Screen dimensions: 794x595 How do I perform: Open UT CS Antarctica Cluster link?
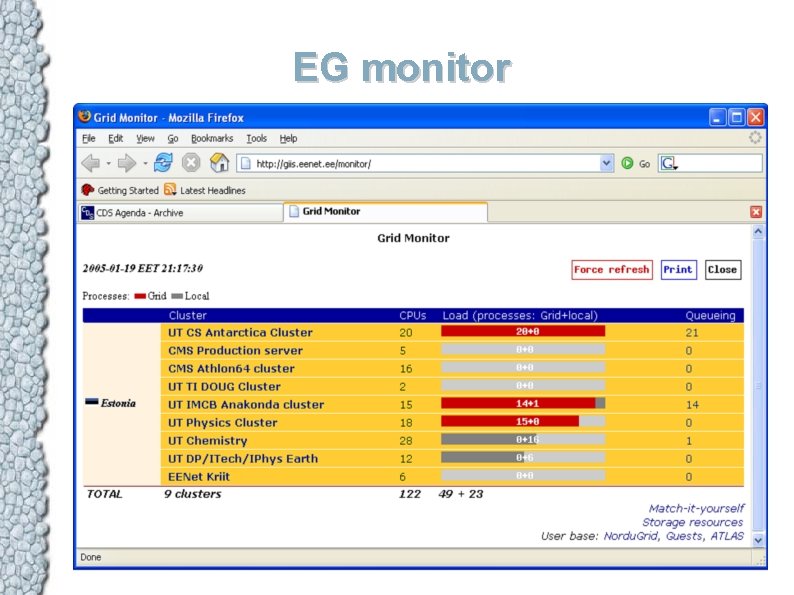pyautogui.click(x=240, y=332)
